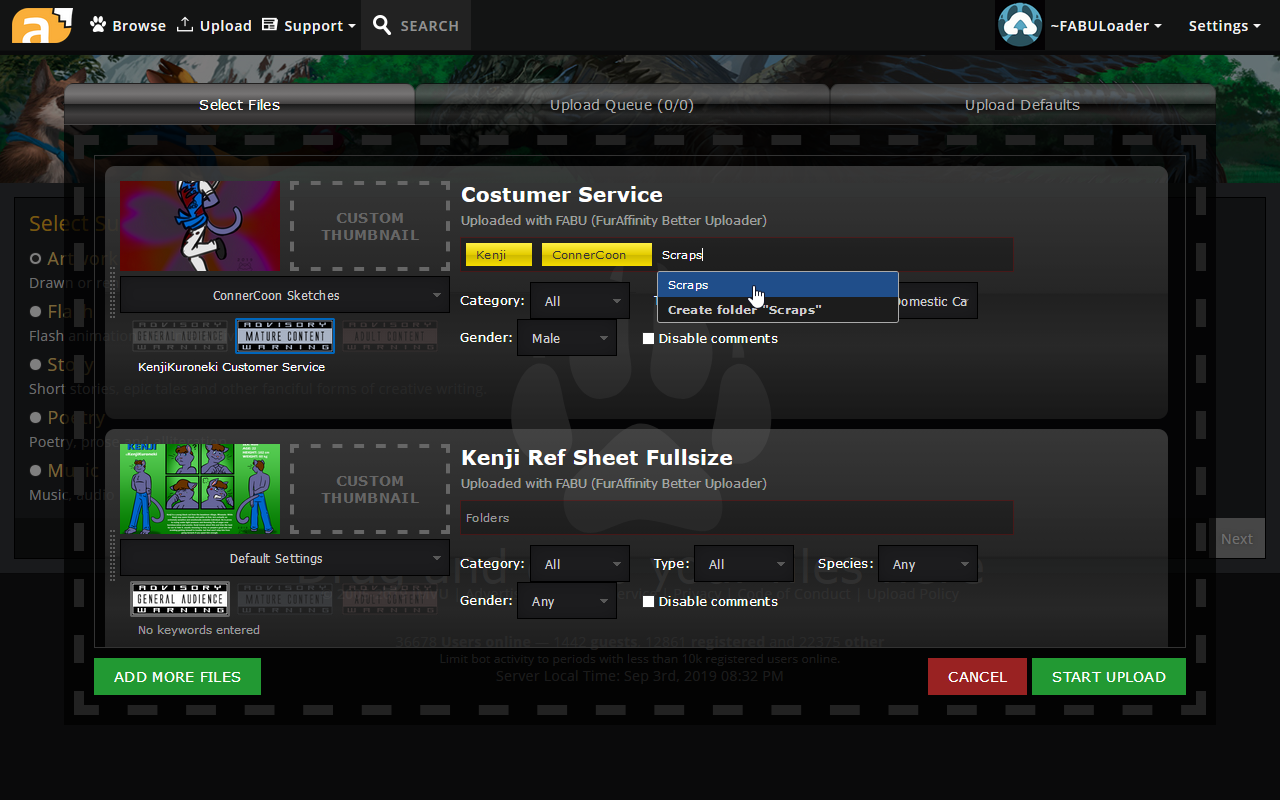The width and height of the screenshot is (1280, 800).
Task: Click Custom Thumbnail box for Kenji Ref Sheet
Action: pyautogui.click(x=370, y=489)
